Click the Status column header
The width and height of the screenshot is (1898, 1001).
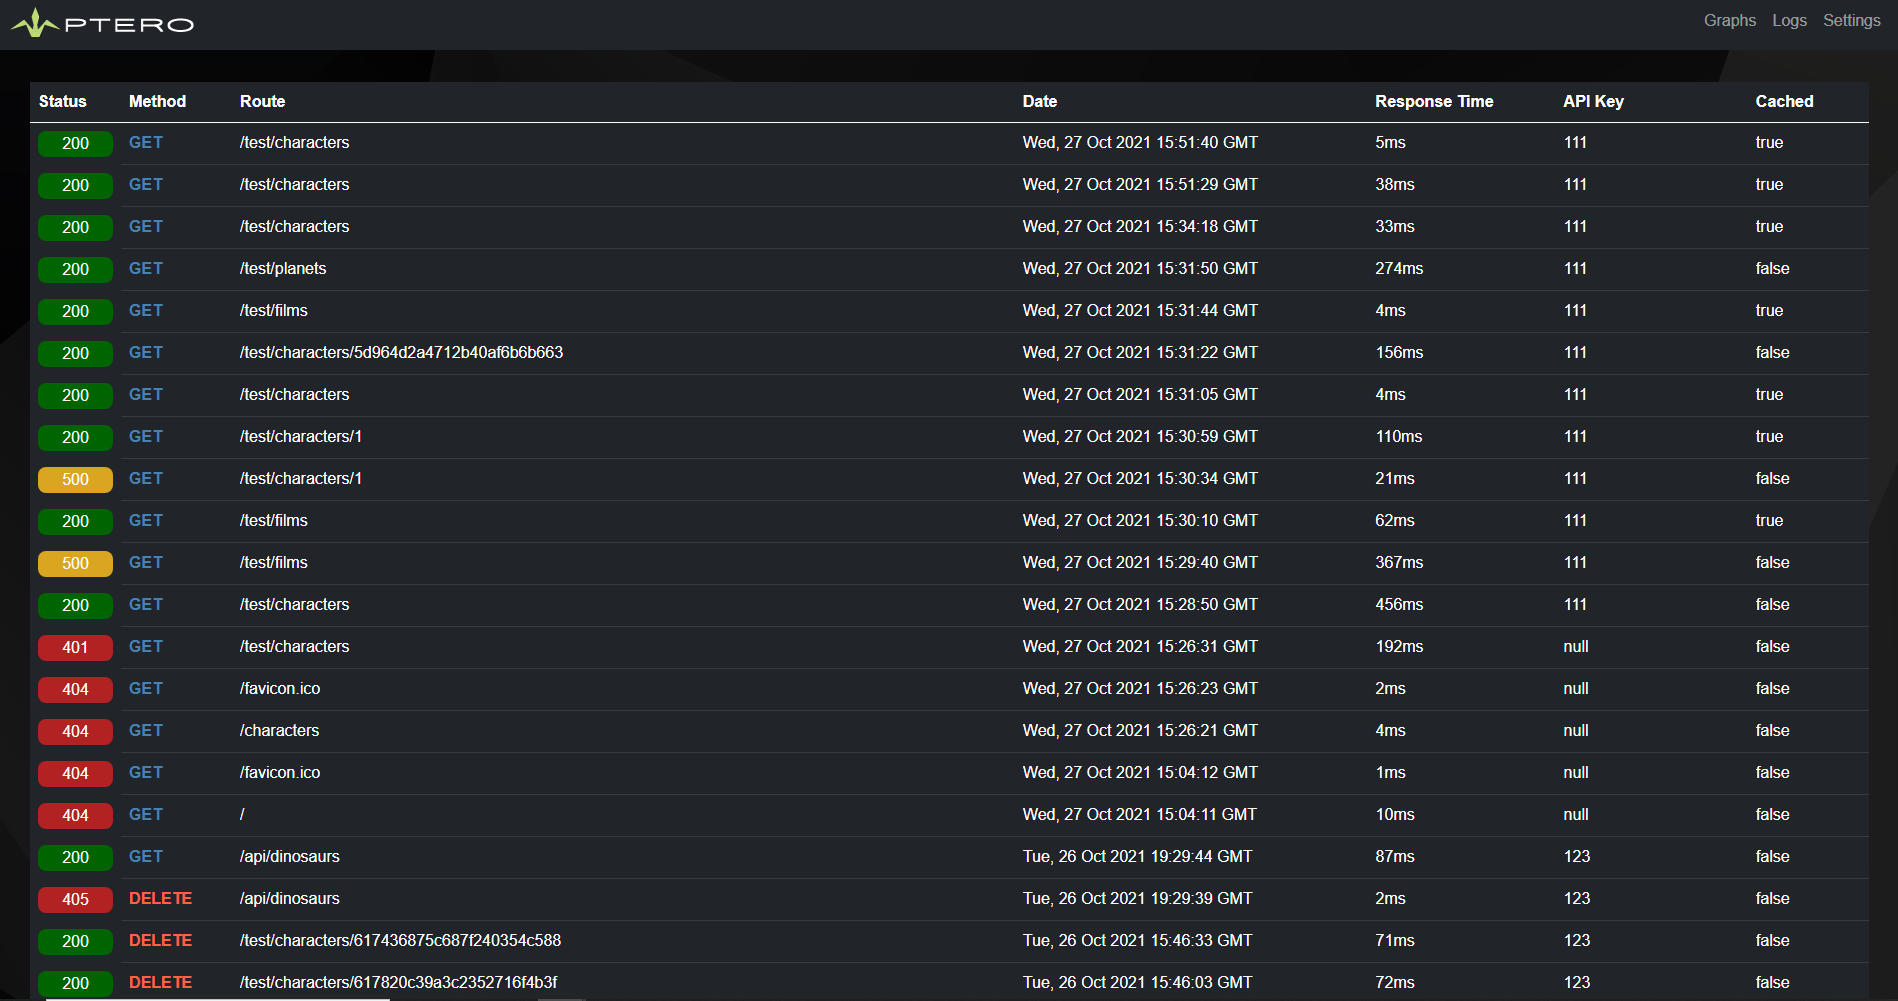pyautogui.click(x=63, y=101)
